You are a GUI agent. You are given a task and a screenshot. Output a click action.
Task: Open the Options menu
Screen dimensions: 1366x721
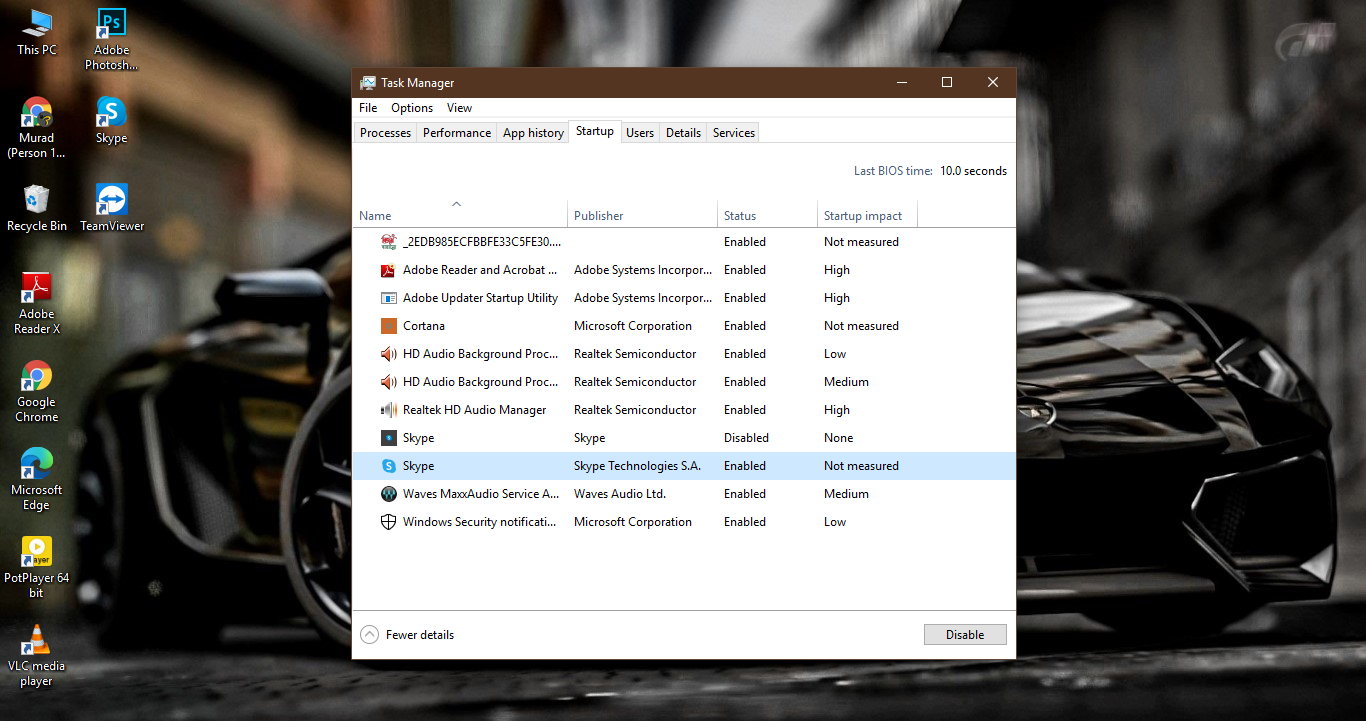click(x=412, y=108)
